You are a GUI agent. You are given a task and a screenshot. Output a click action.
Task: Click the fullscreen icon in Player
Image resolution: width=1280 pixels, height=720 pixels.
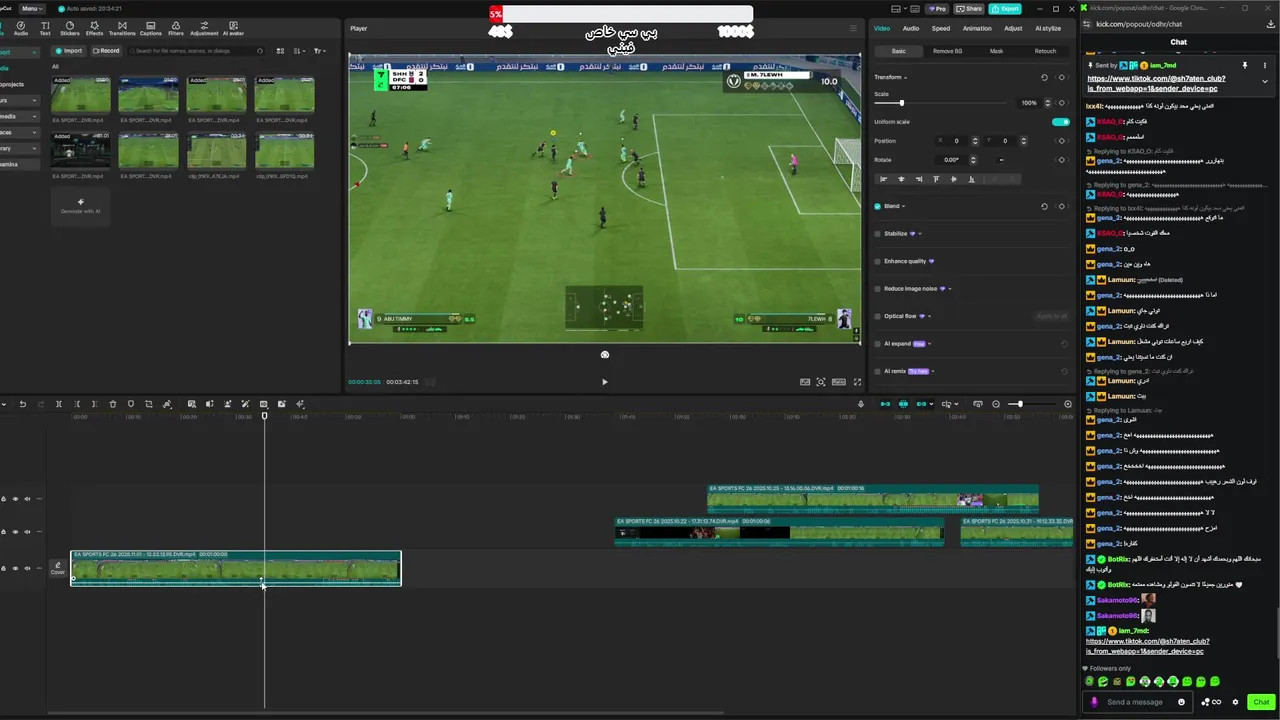(x=857, y=382)
